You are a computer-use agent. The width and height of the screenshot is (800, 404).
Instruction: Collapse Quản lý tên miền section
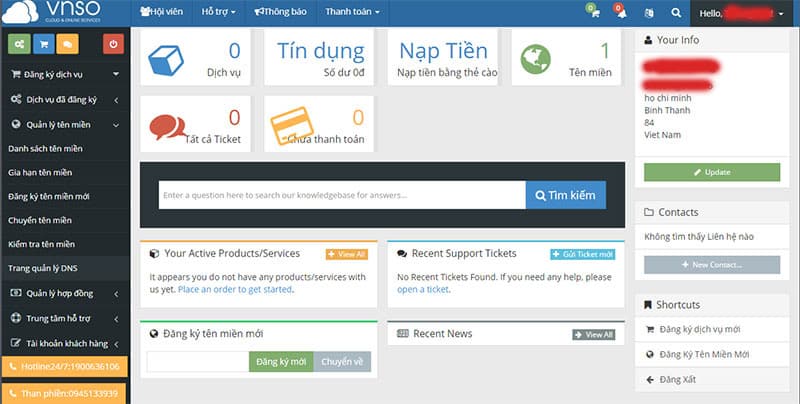click(65, 124)
